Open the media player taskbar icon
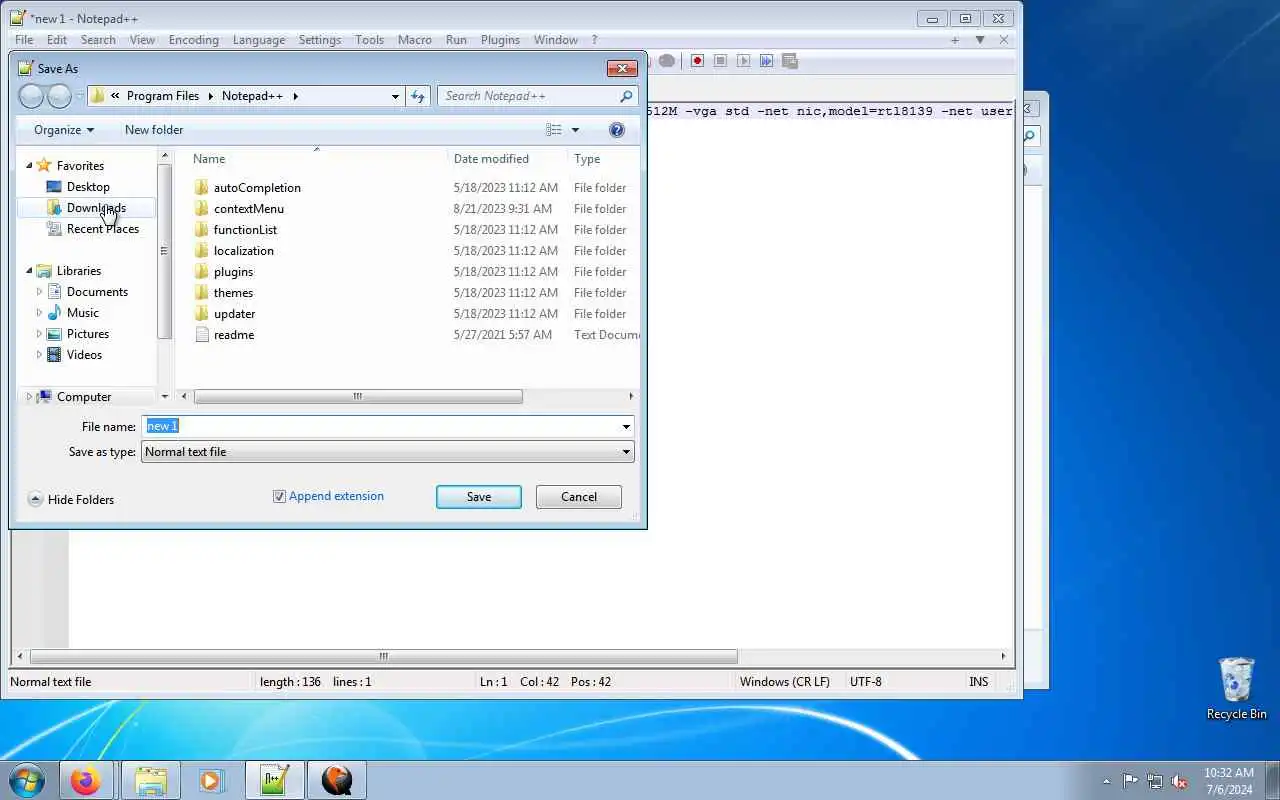This screenshot has height=800, width=1280. point(211,780)
